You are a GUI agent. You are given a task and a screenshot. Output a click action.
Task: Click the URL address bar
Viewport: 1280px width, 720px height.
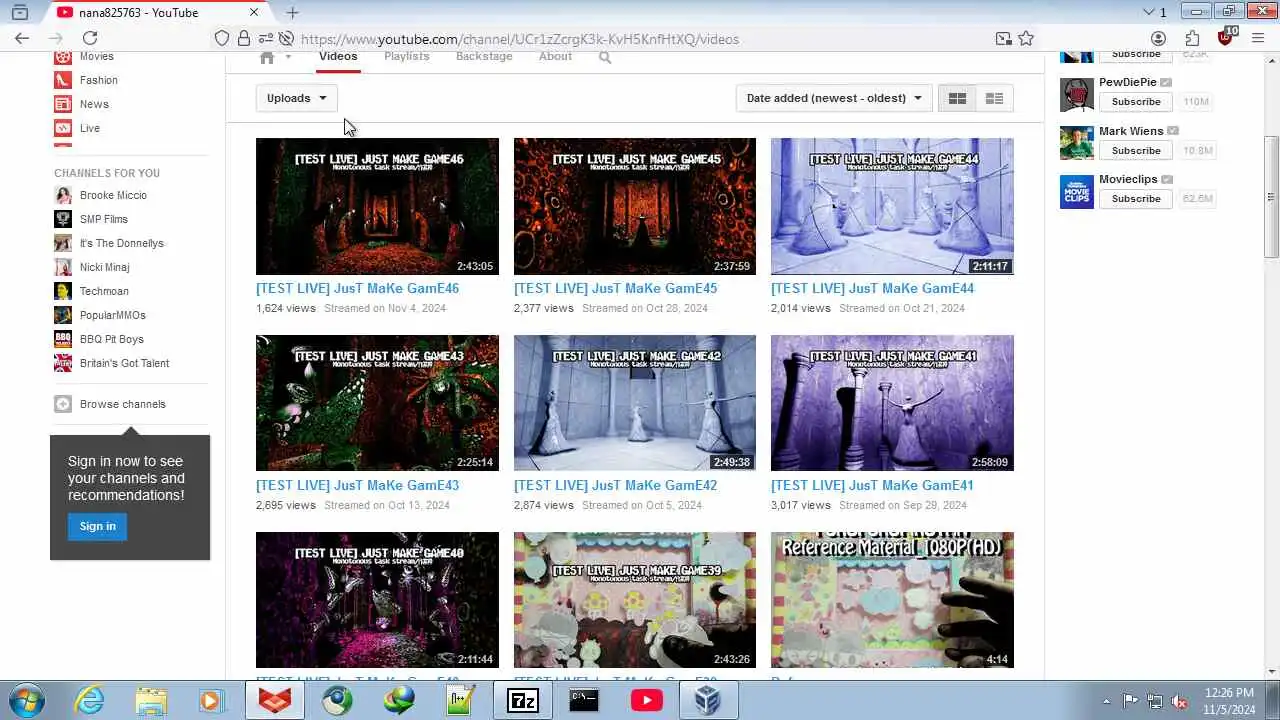640,39
